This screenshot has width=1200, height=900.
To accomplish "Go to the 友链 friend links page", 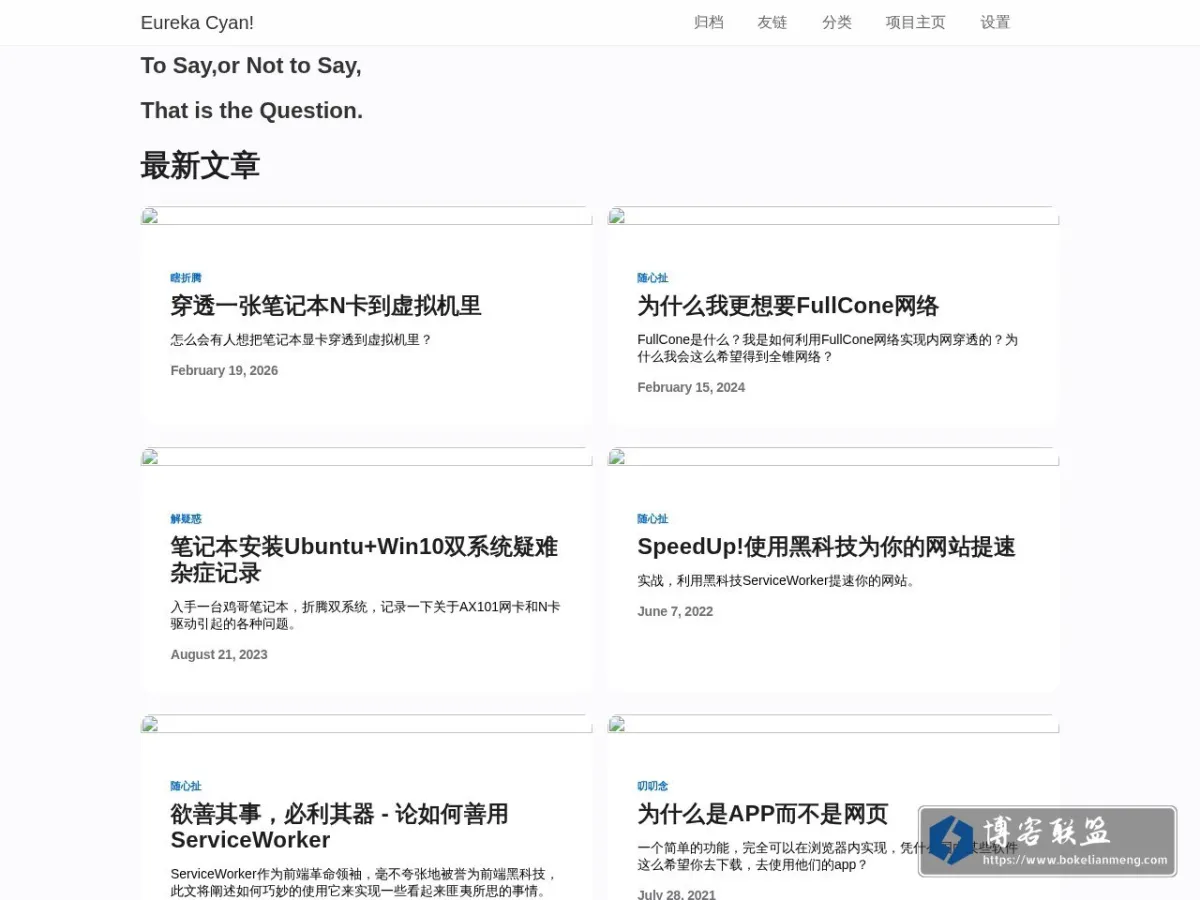I will 772,22.
